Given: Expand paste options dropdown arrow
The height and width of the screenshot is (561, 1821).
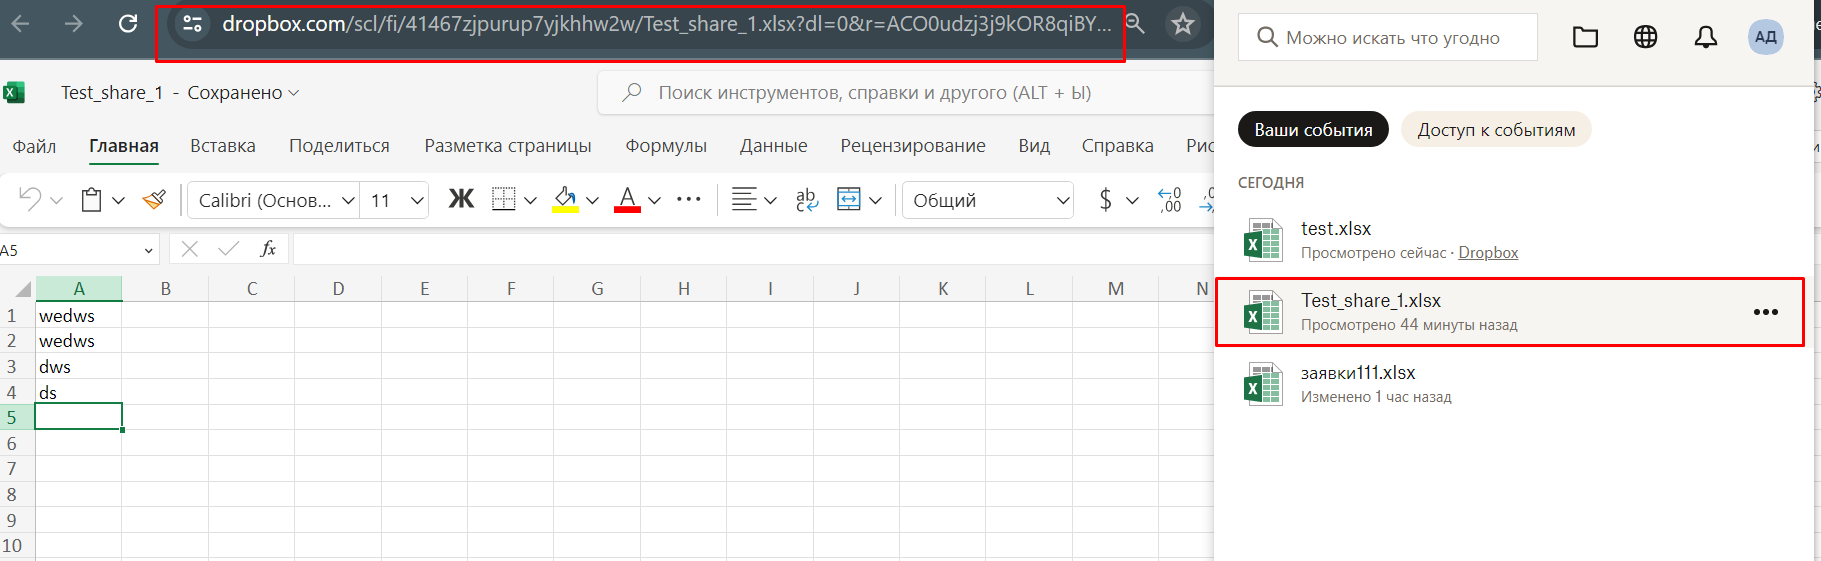Looking at the screenshot, I should coord(118,200).
